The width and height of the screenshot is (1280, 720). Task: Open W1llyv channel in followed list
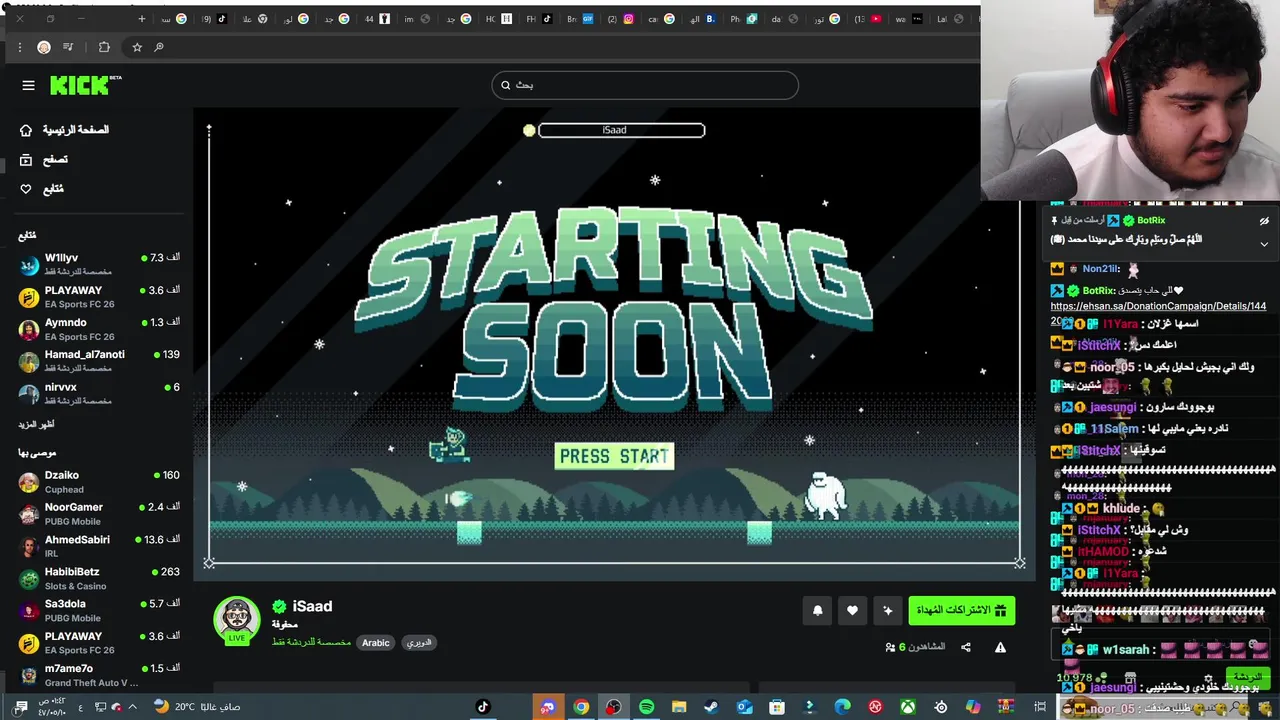tap(99, 264)
